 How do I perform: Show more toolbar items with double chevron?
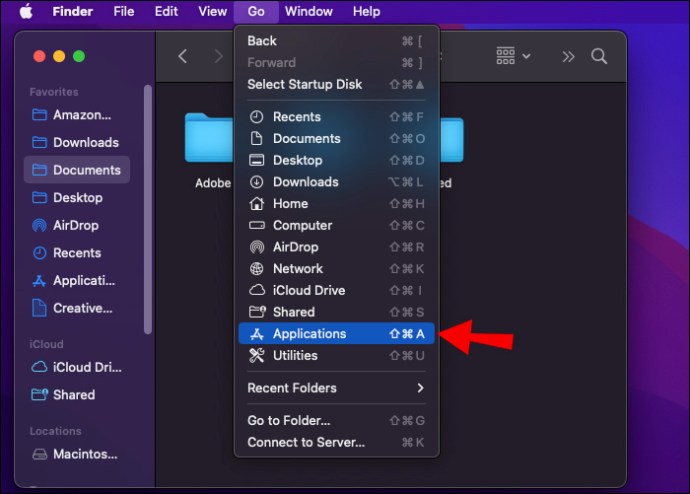point(568,57)
